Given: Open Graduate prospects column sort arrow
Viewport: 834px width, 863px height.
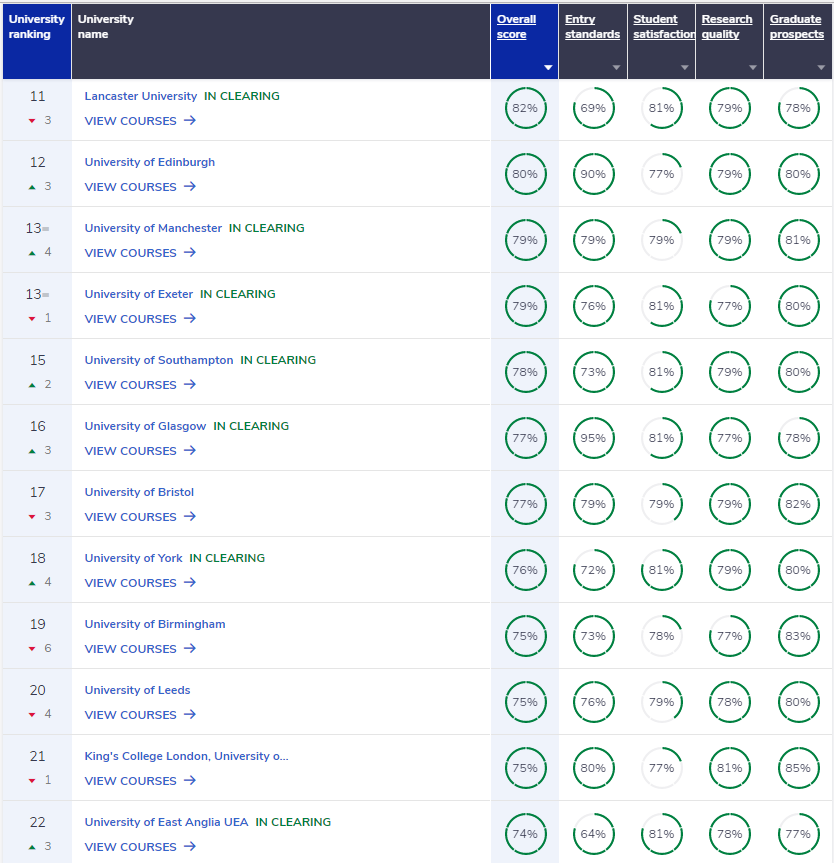Looking at the screenshot, I should pos(821,68).
